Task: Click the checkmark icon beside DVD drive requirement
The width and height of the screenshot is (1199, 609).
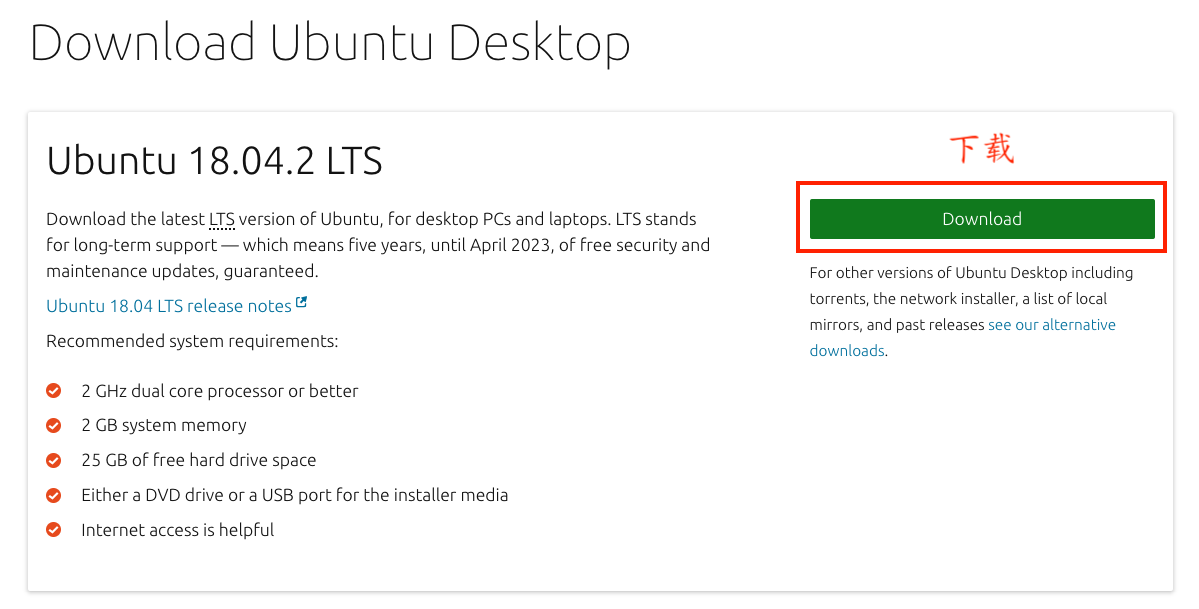Action: (x=54, y=496)
